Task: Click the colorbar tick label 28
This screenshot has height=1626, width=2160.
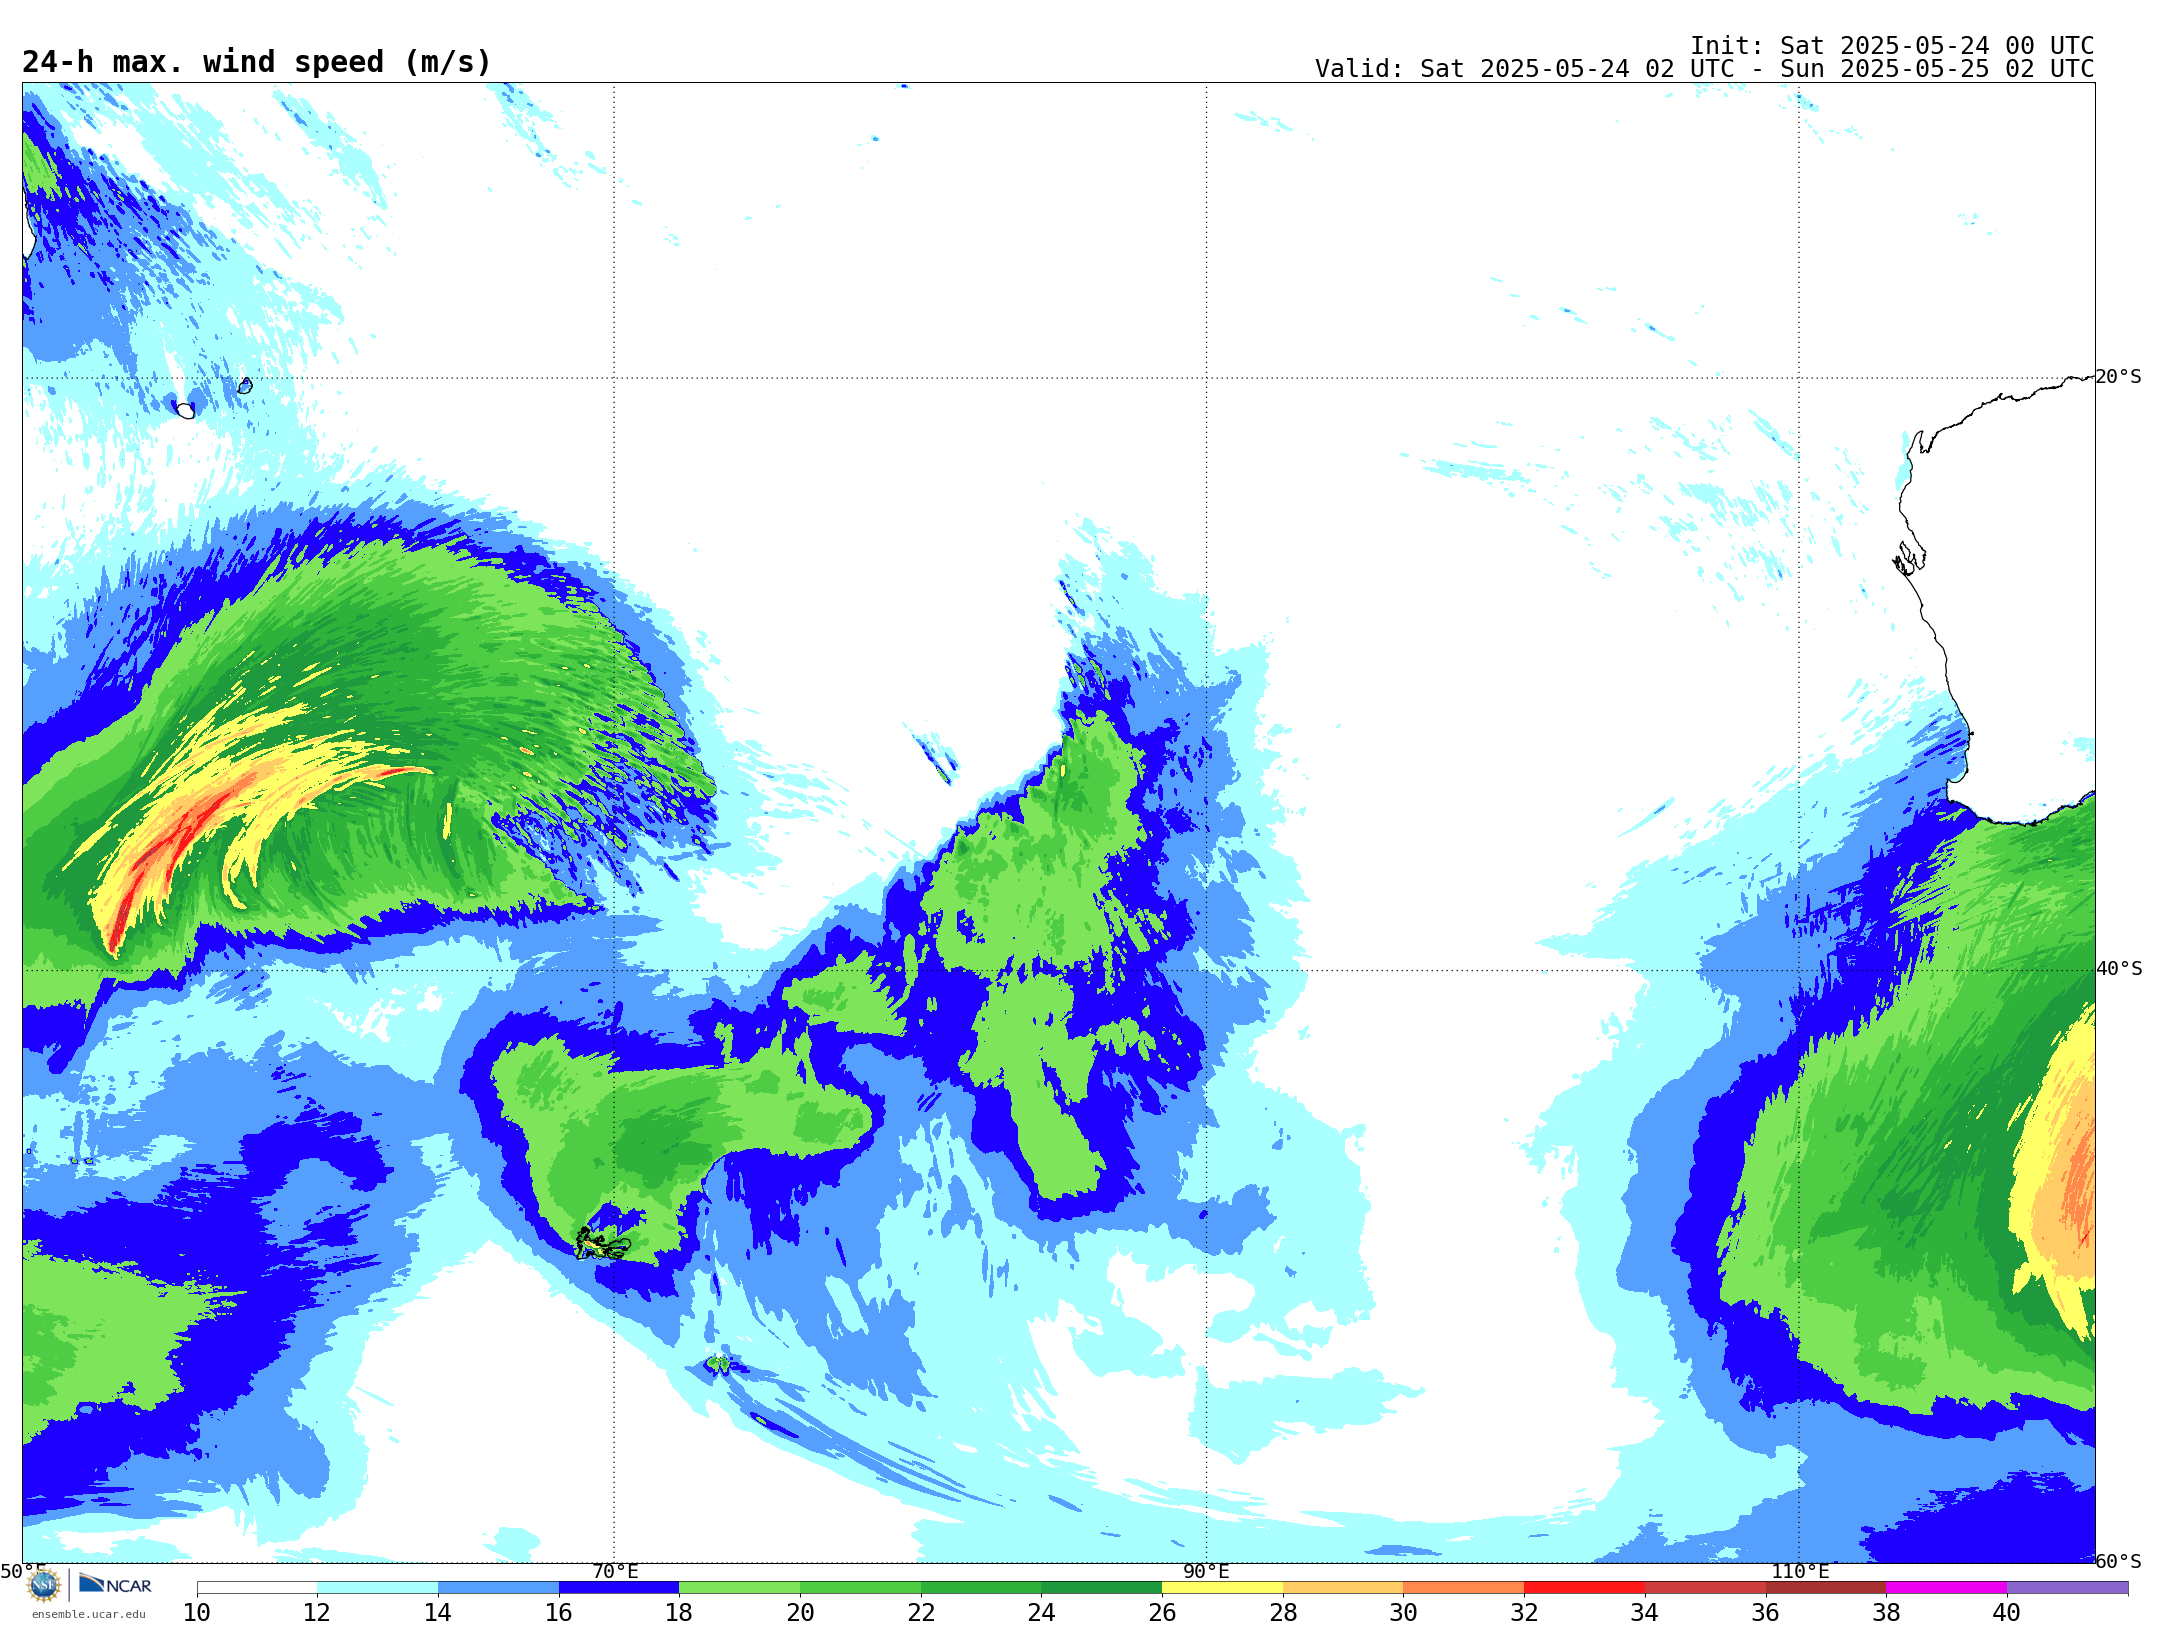Action: pyautogui.click(x=1283, y=1613)
